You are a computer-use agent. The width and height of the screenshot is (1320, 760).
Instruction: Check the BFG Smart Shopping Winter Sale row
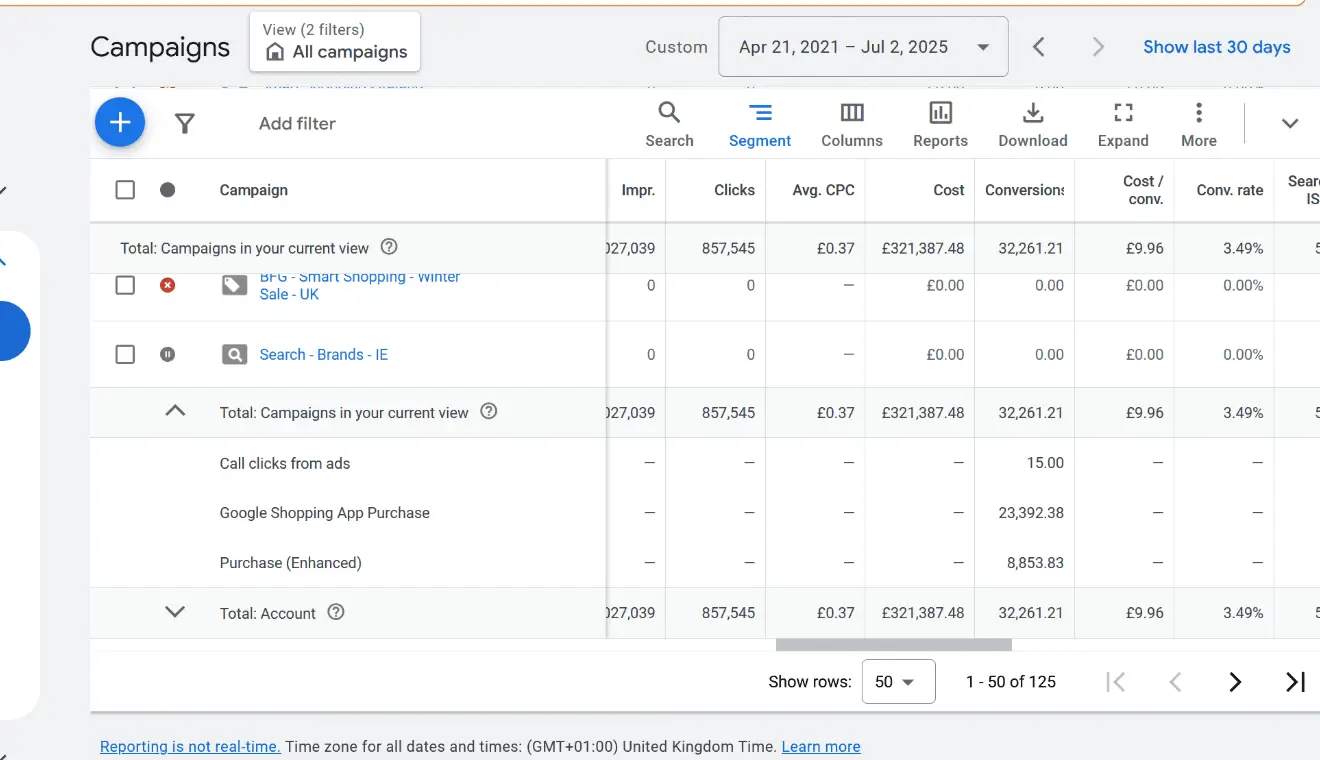(125, 284)
